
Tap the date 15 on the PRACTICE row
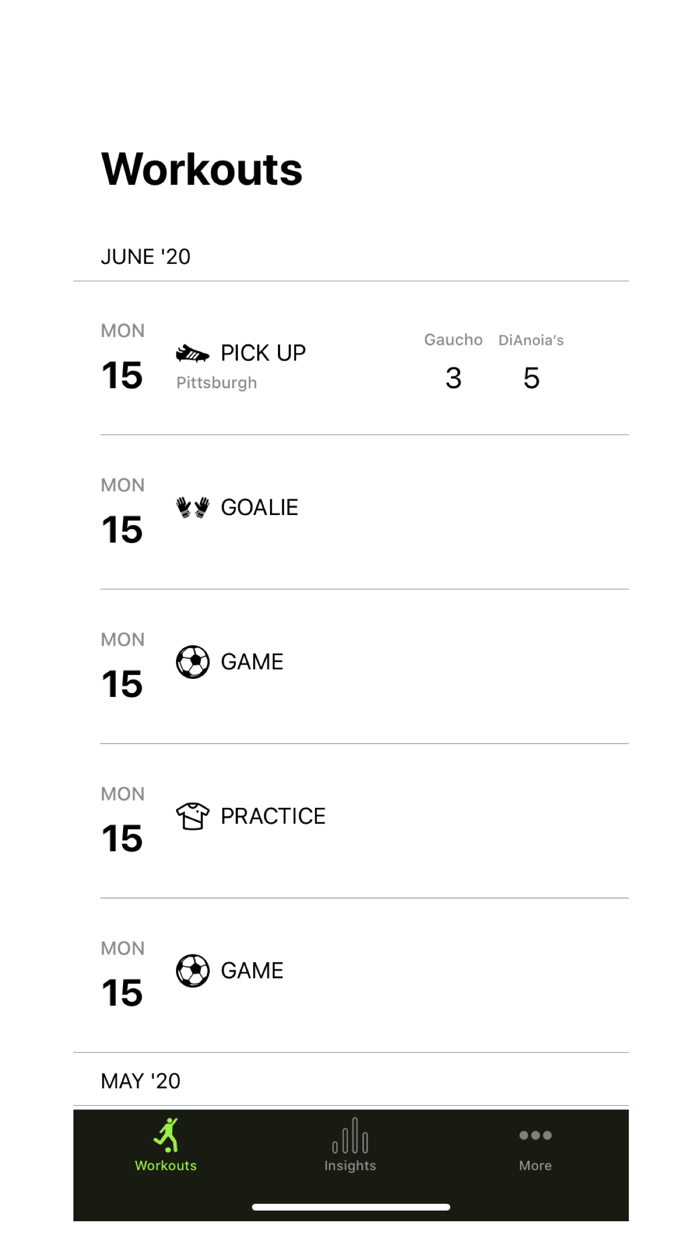tap(122, 839)
